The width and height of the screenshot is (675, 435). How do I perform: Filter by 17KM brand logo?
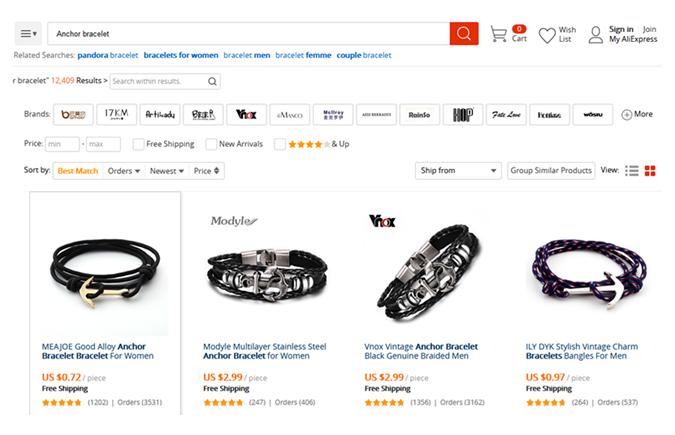pos(115,114)
